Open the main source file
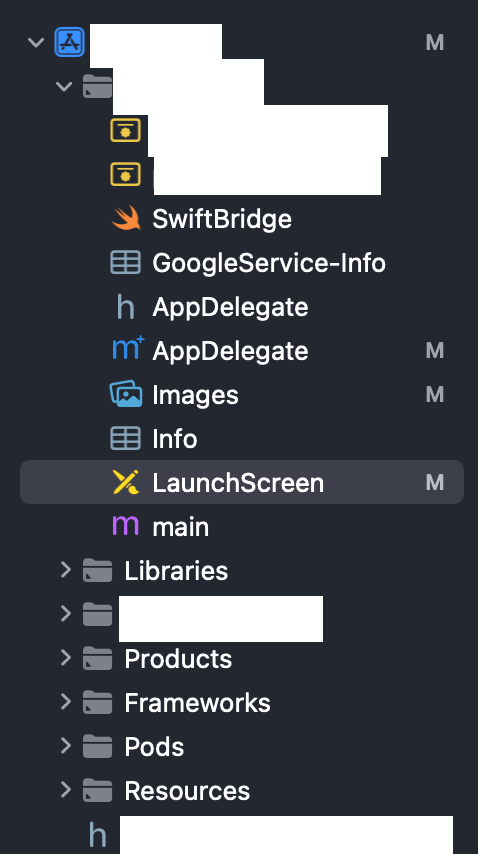 [x=181, y=527]
